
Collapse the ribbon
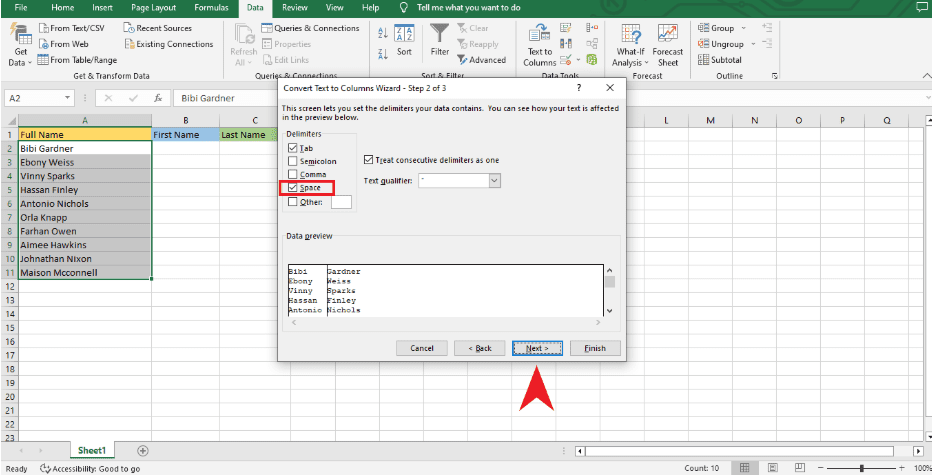(x=926, y=76)
